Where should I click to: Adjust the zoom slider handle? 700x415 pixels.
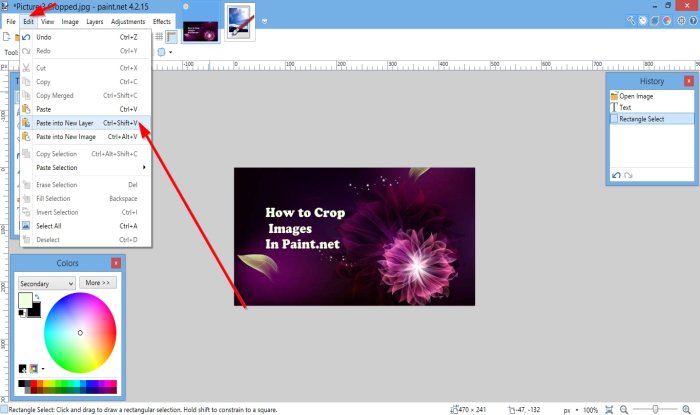tap(655, 409)
